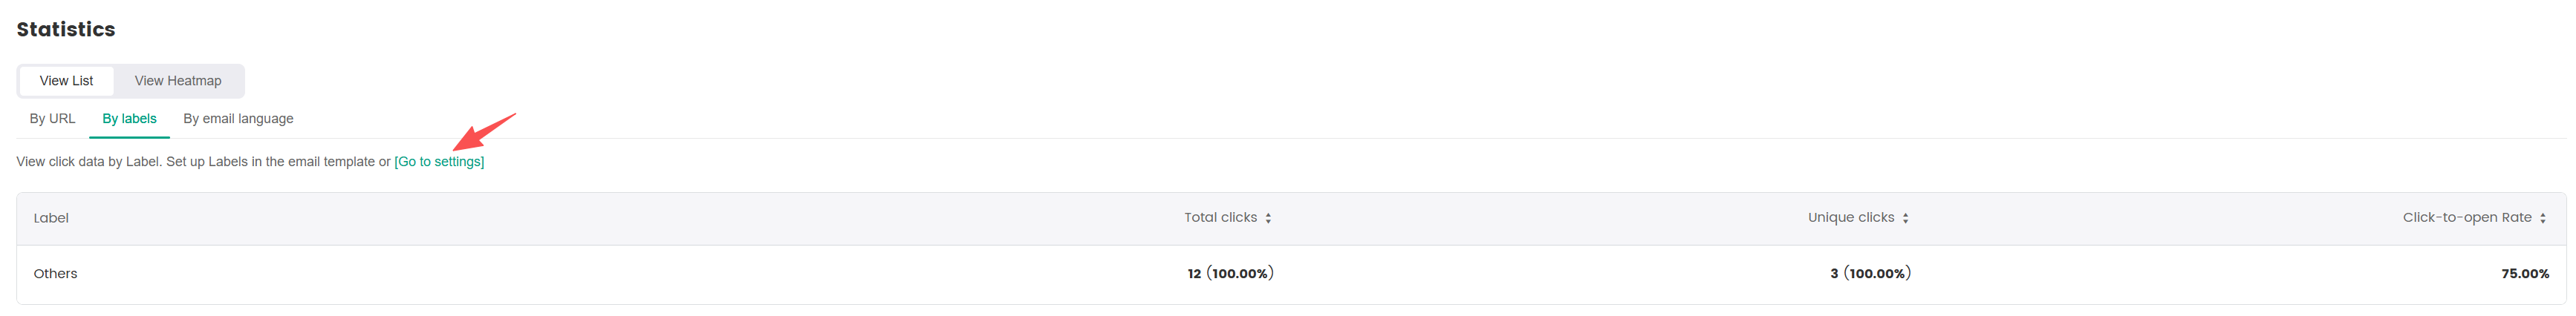This screenshot has height=316, width=2576.
Task: Click the 3 (100.00%) unique clicks value
Action: click(1870, 274)
